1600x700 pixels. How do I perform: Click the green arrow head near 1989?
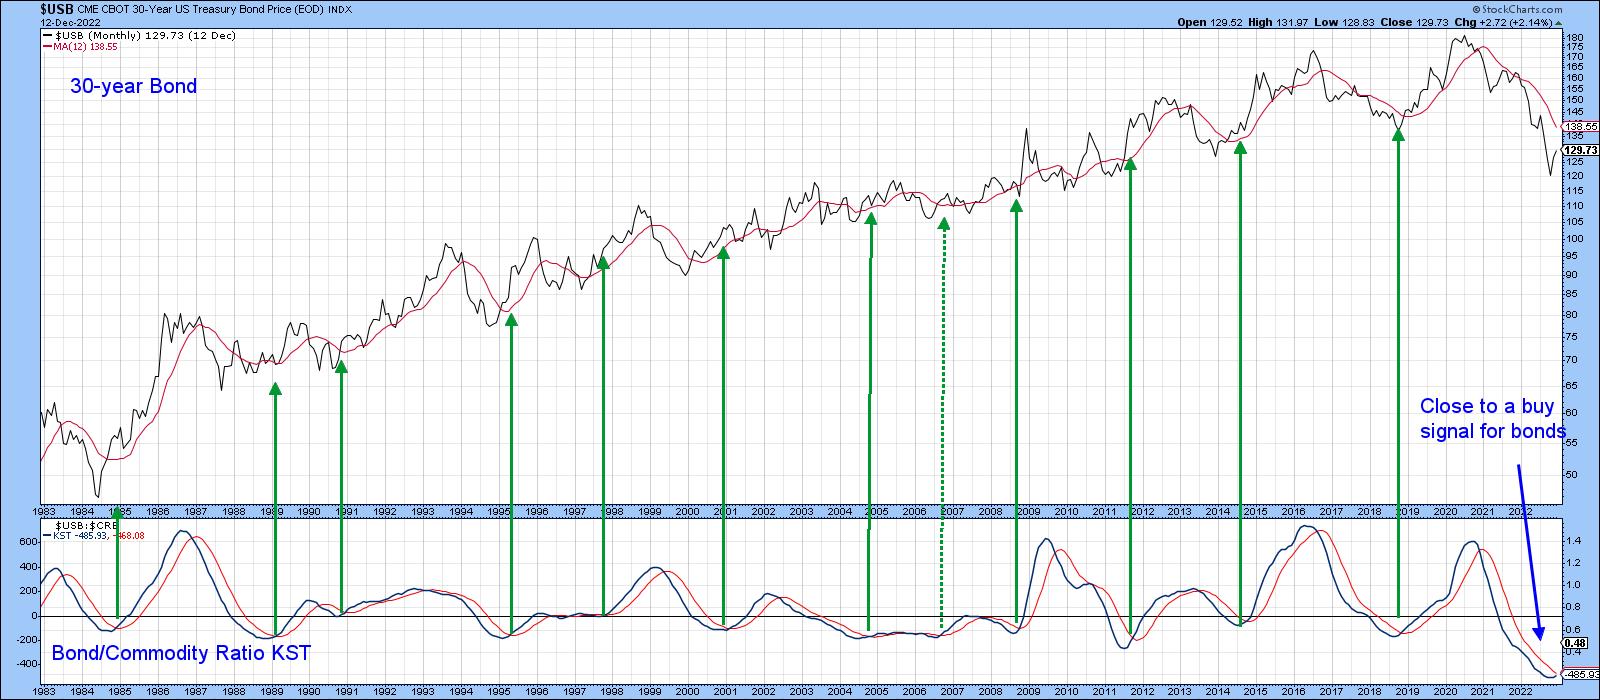(x=275, y=388)
